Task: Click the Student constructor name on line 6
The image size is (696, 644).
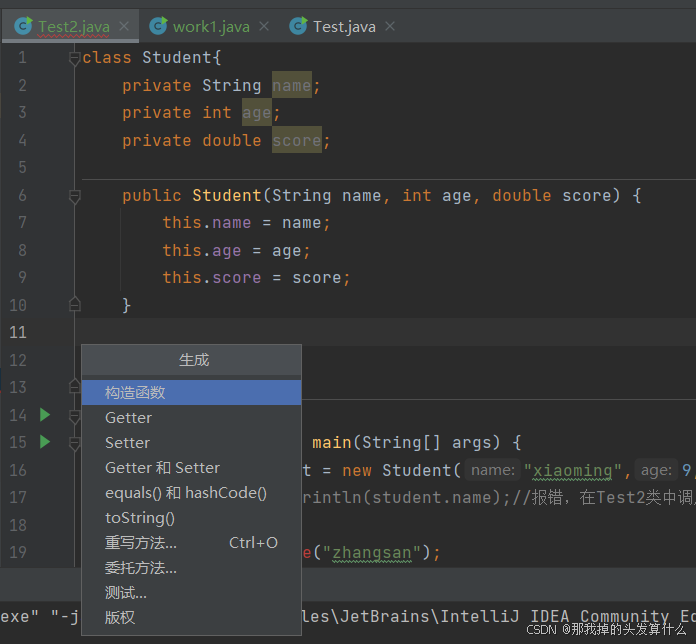Action: tap(227, 195)
